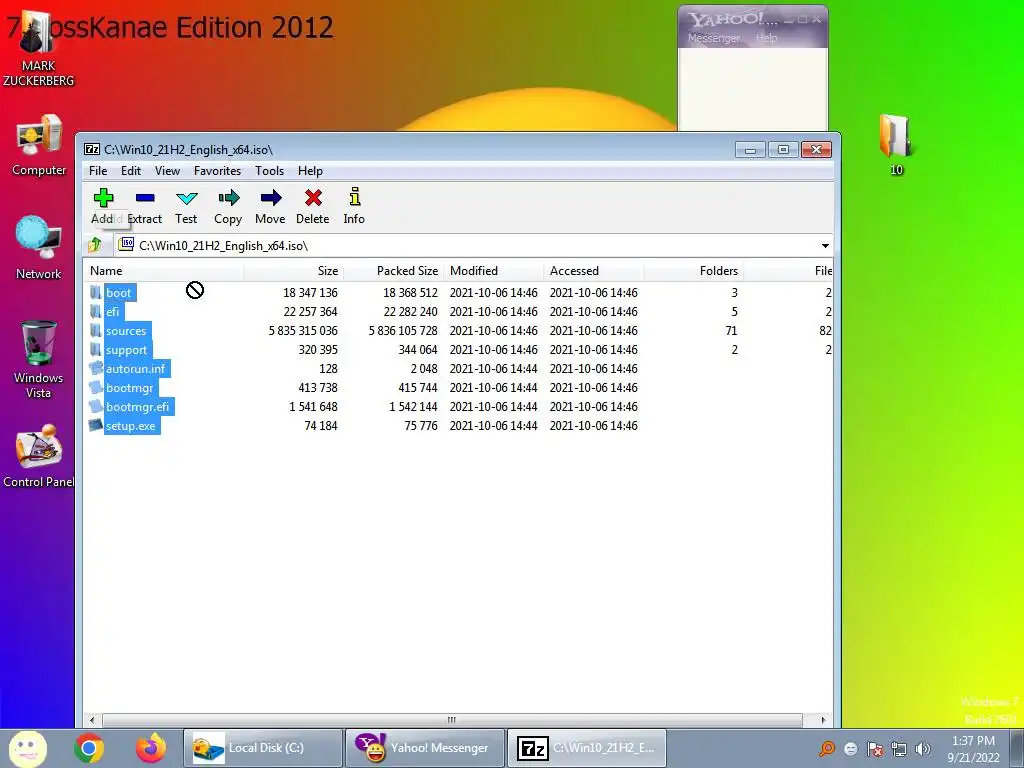Click the scrollbar right arrow

[x=823, y=720]
